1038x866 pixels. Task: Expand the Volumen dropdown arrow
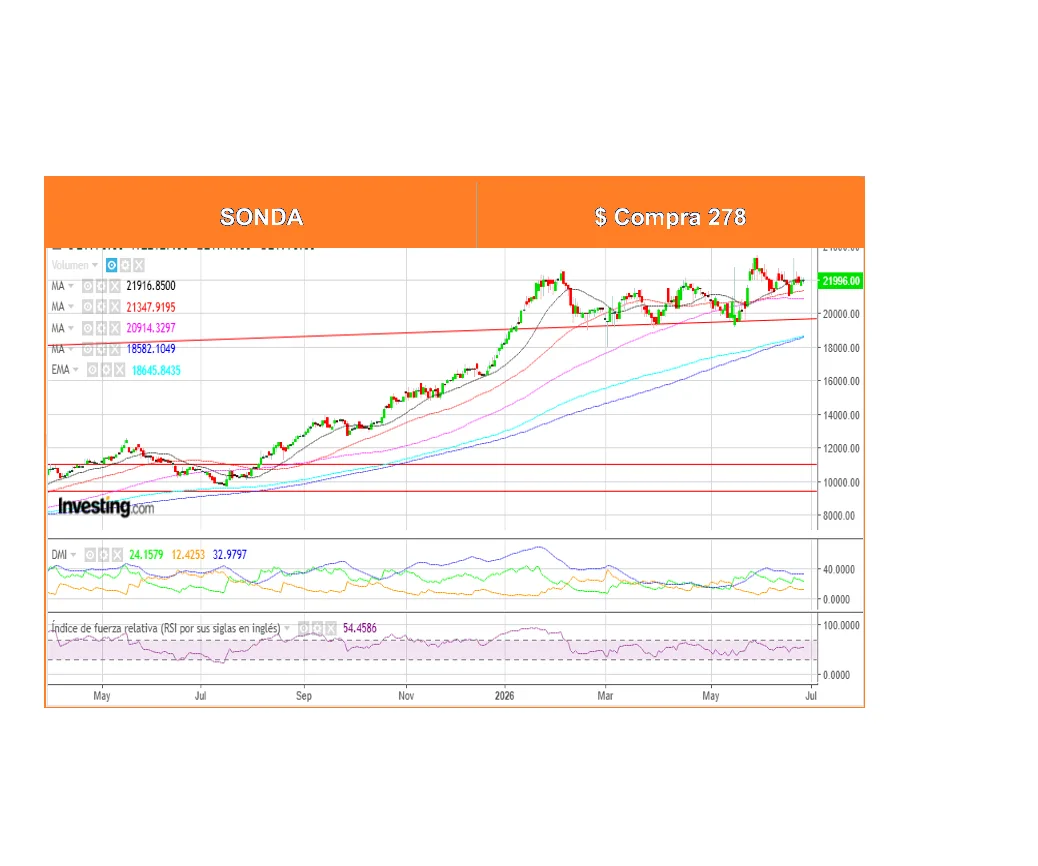pyautogui.click(x=95, y=265)
